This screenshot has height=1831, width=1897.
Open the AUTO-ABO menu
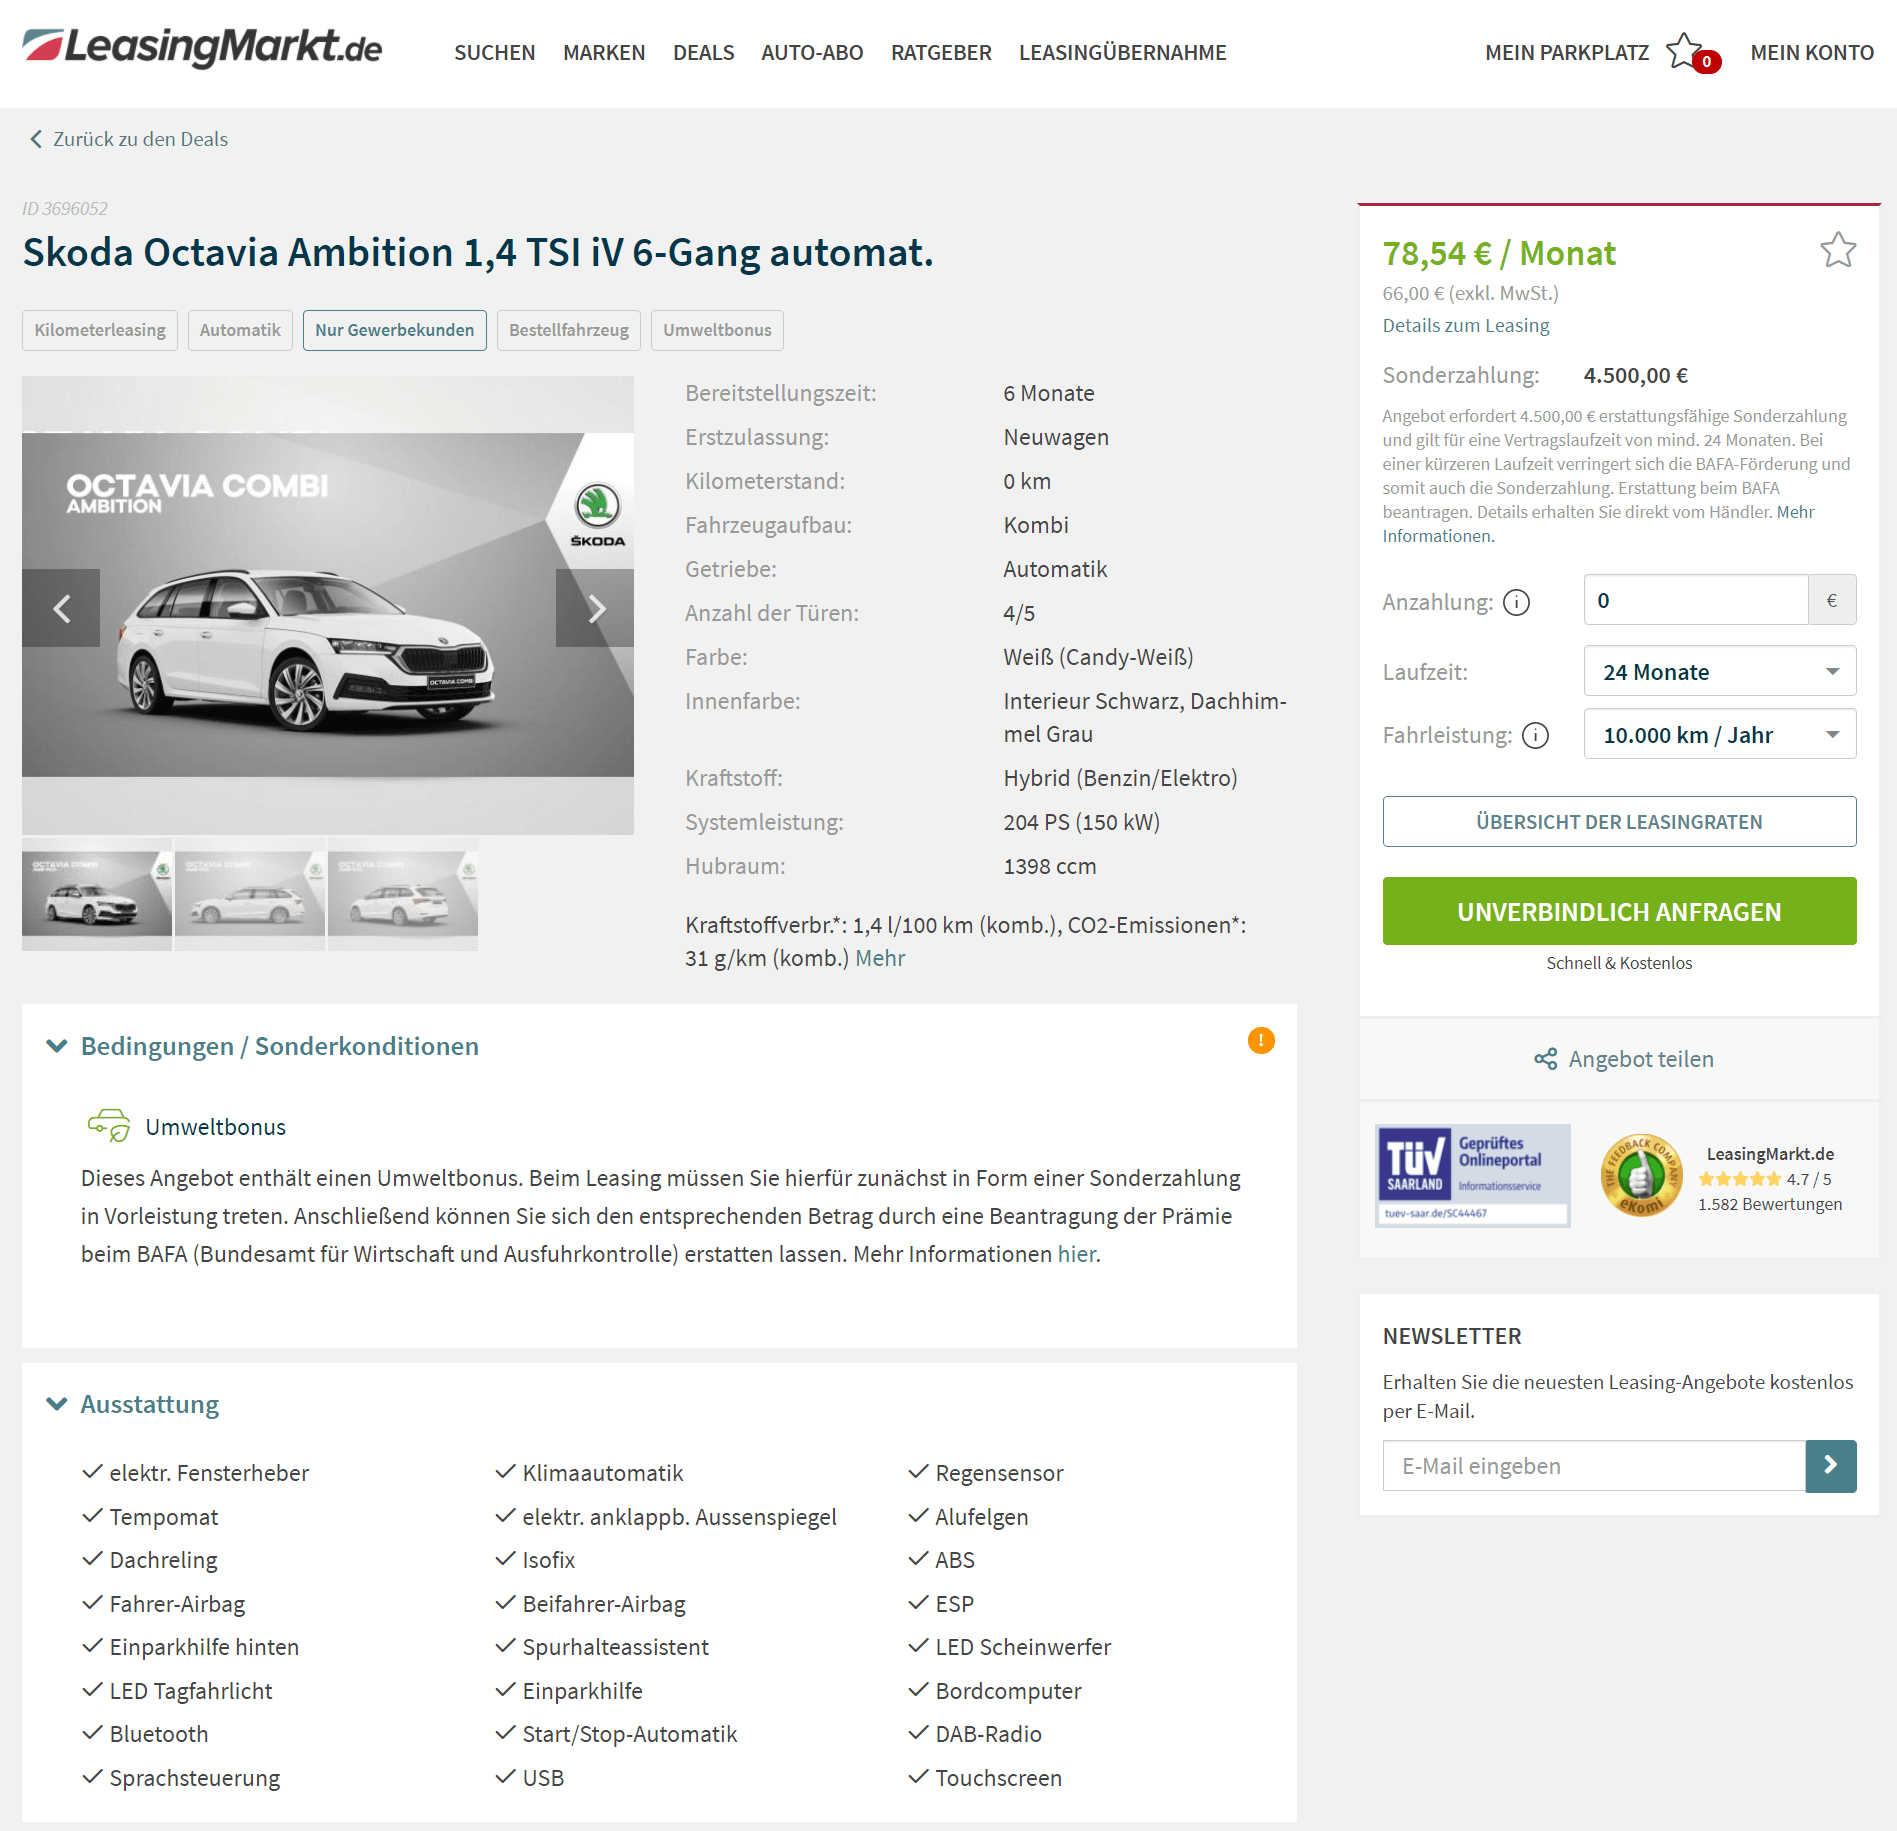click(x=812, y=52)
